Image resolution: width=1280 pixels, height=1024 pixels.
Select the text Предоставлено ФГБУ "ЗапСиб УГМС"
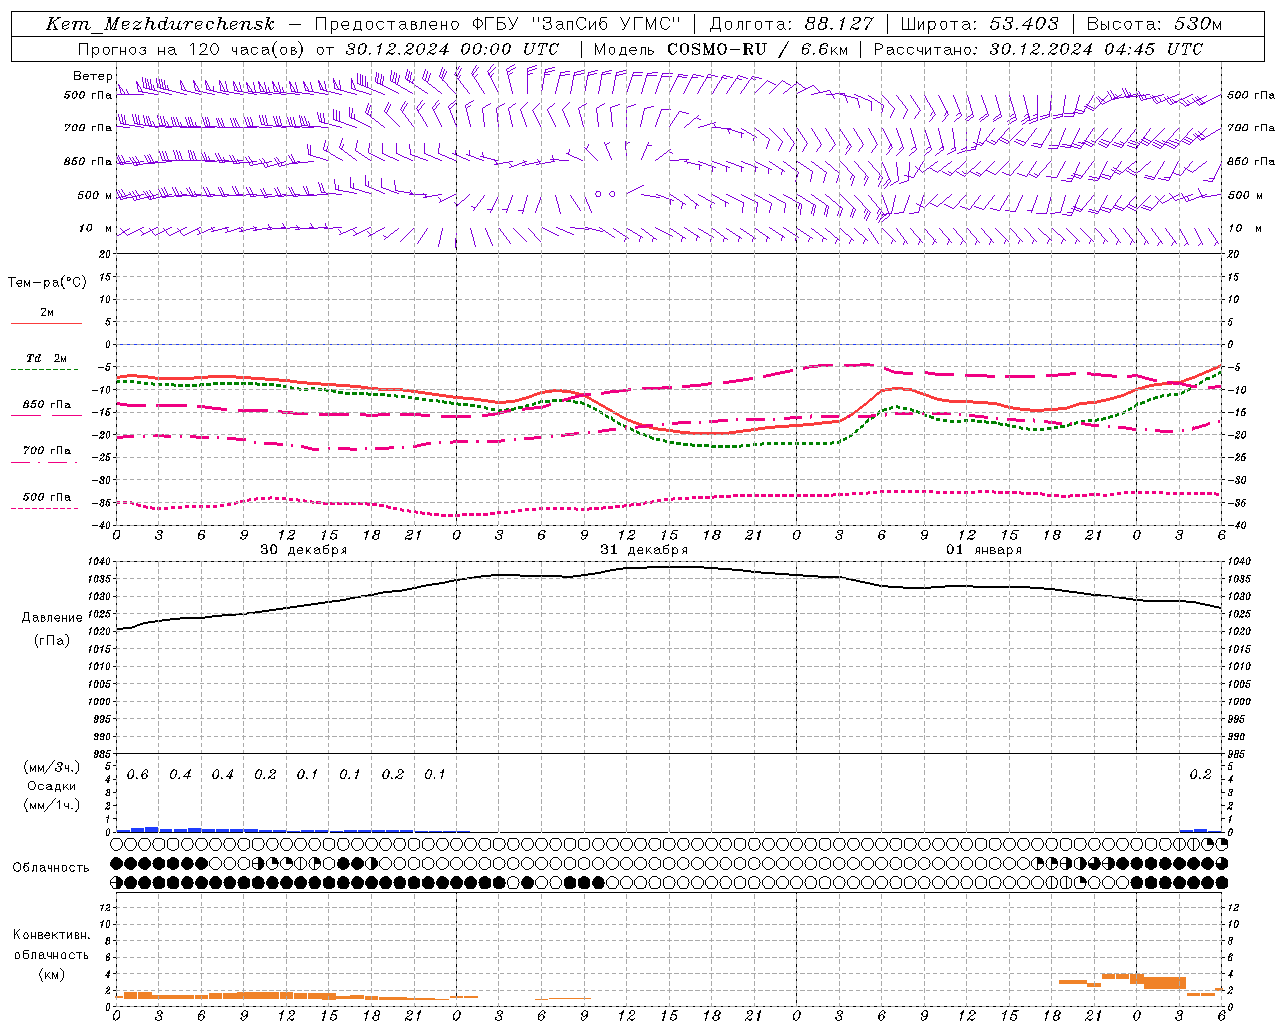(x=497, y=24)
